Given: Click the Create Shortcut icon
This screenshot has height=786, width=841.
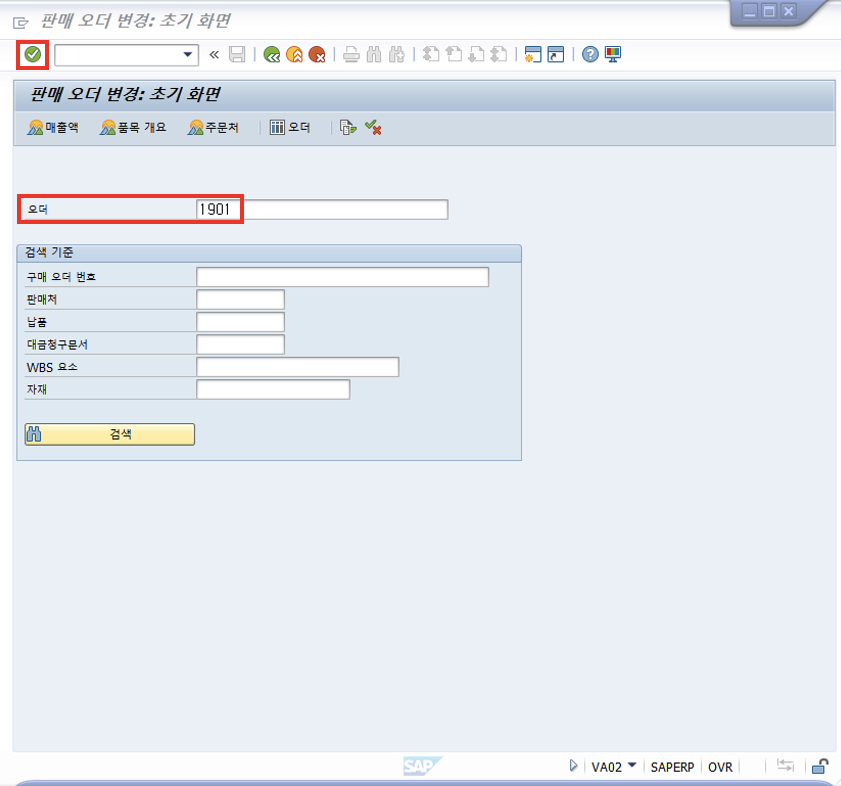Looking at the screenshot, I should tap(556, 54).
